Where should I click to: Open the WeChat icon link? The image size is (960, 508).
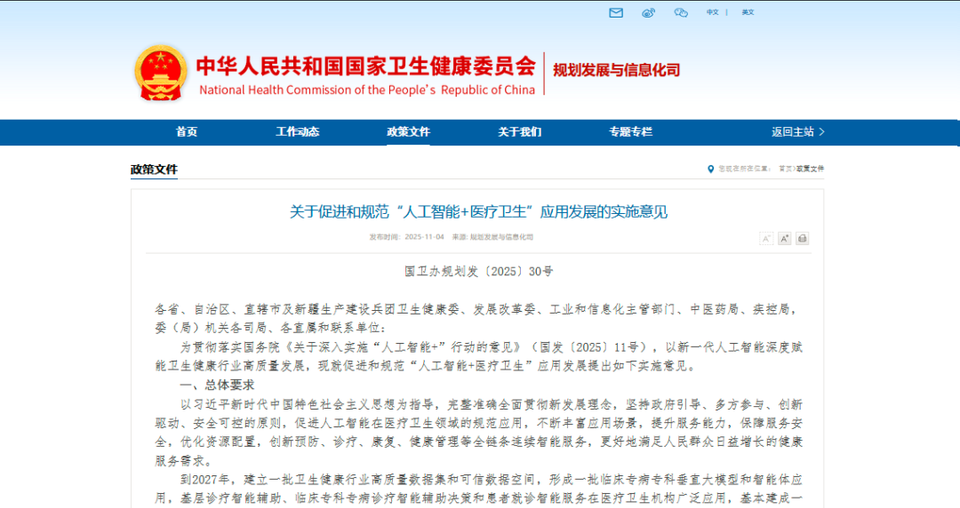tap(681, 12)
